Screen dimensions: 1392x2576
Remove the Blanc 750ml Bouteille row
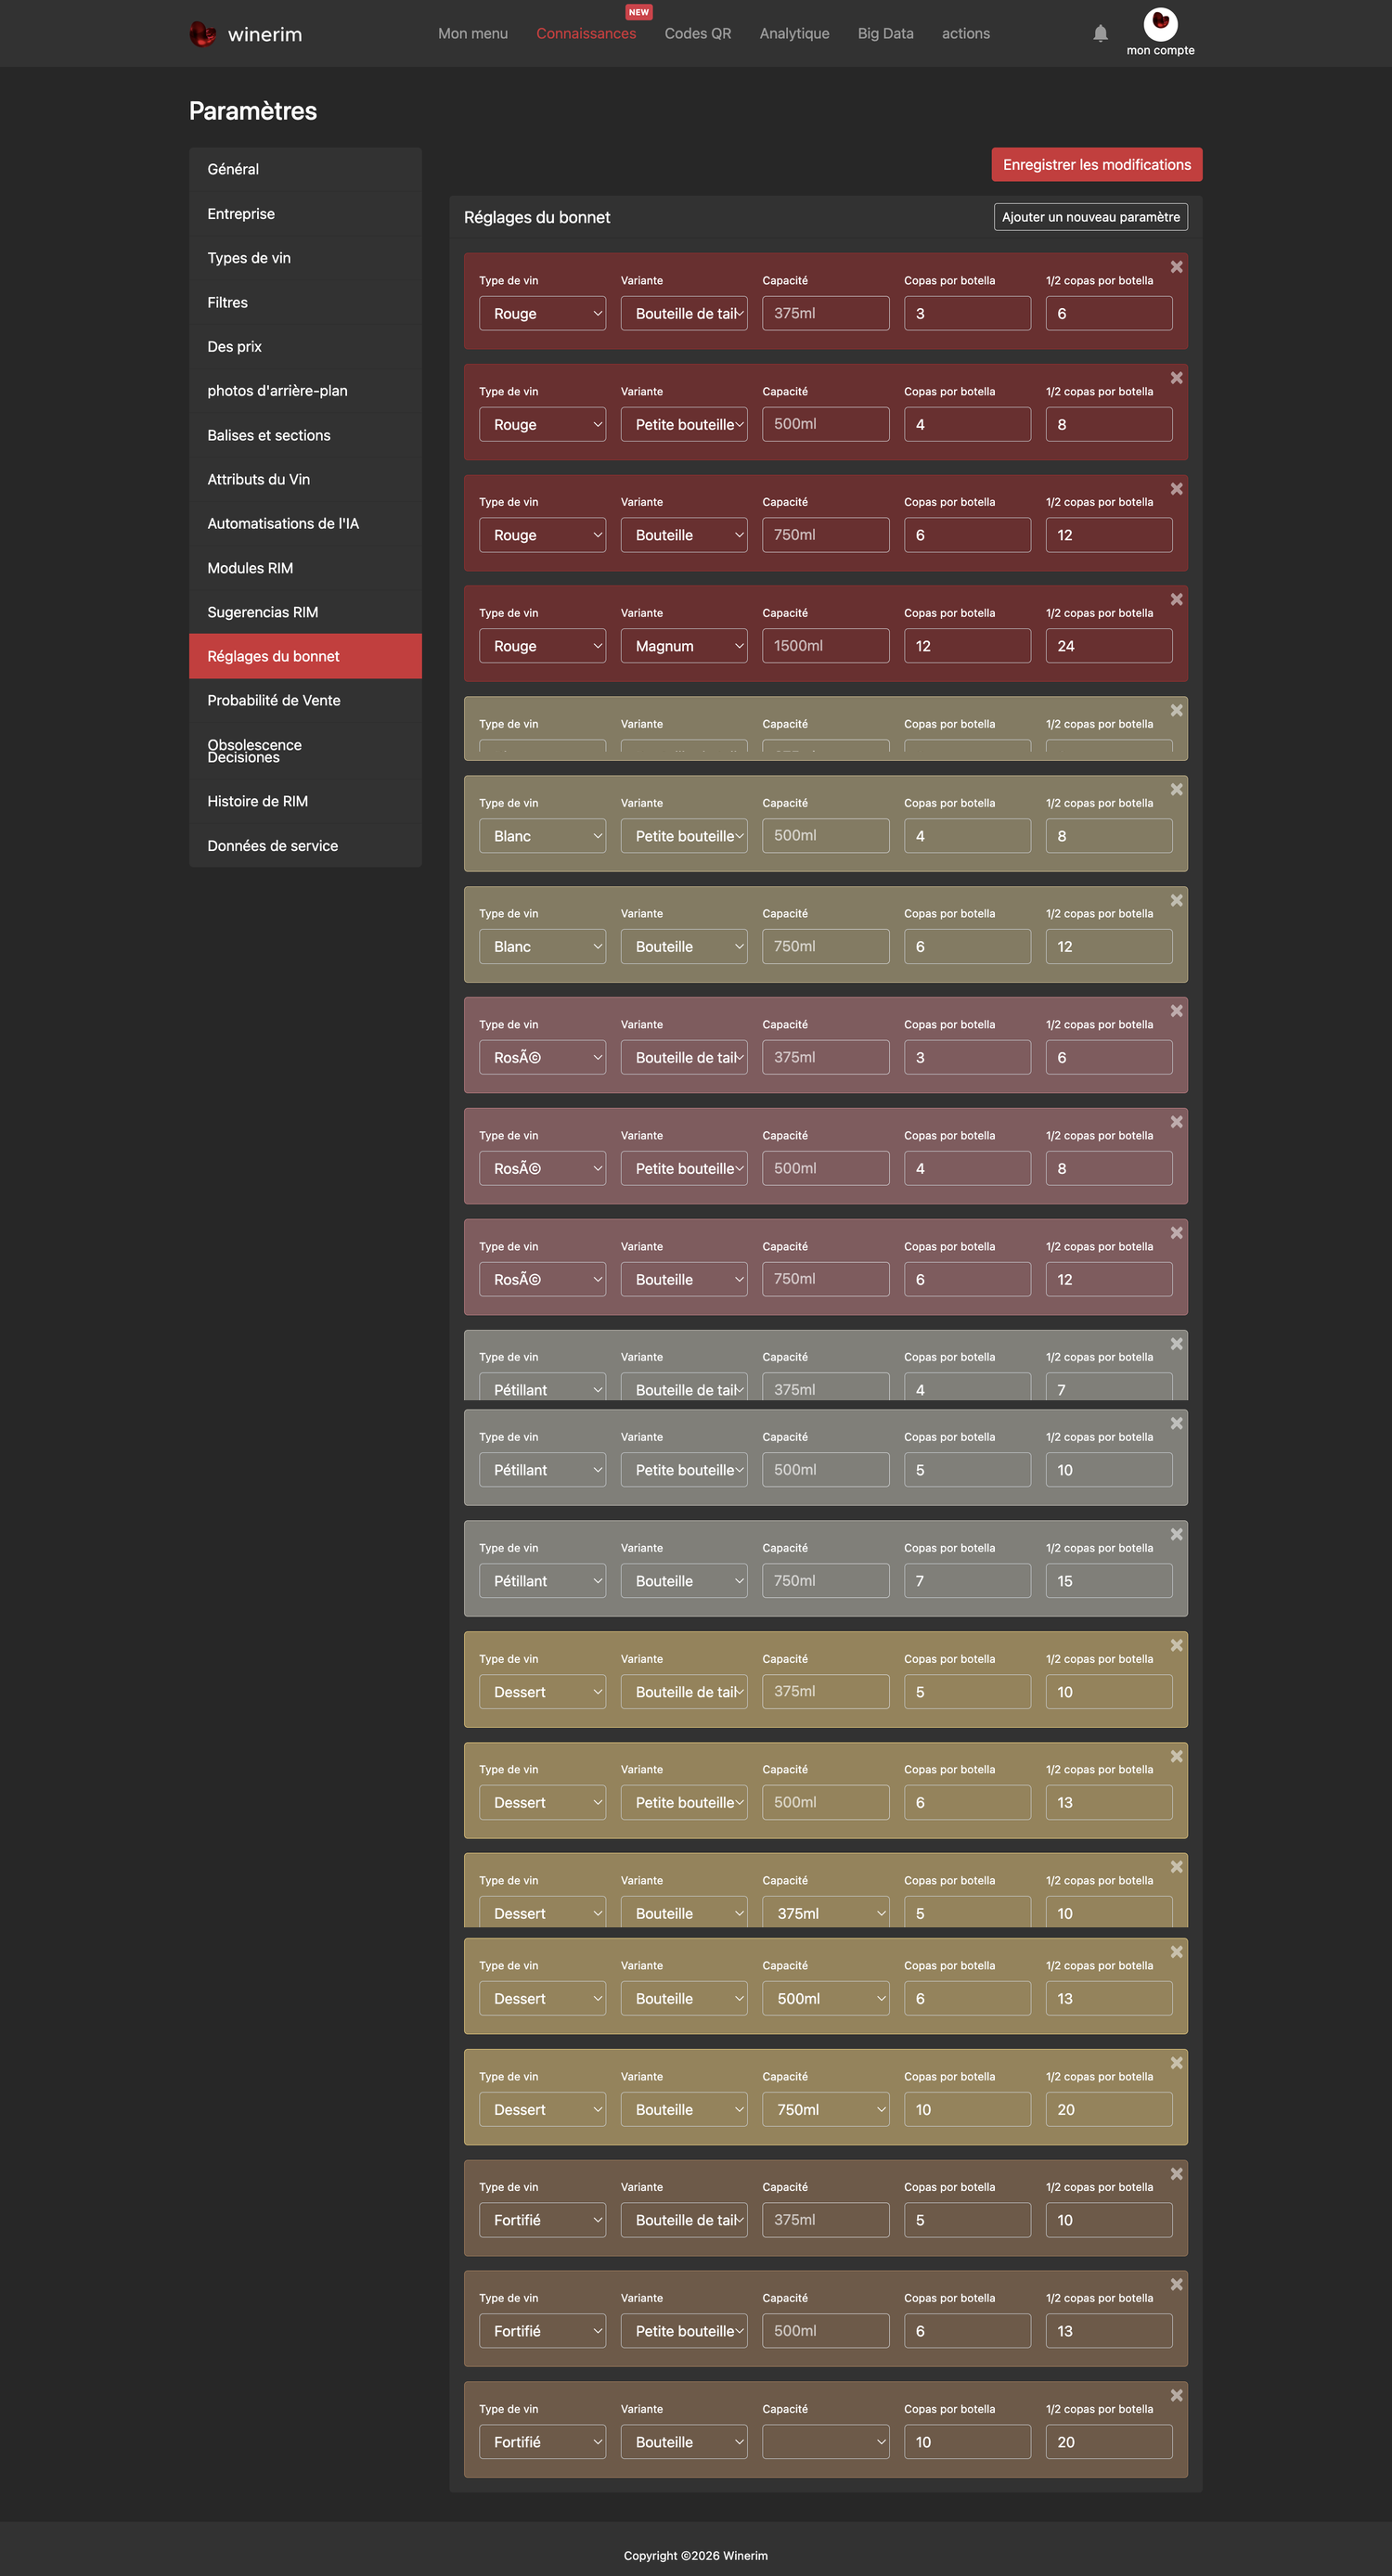(1177, 900)
